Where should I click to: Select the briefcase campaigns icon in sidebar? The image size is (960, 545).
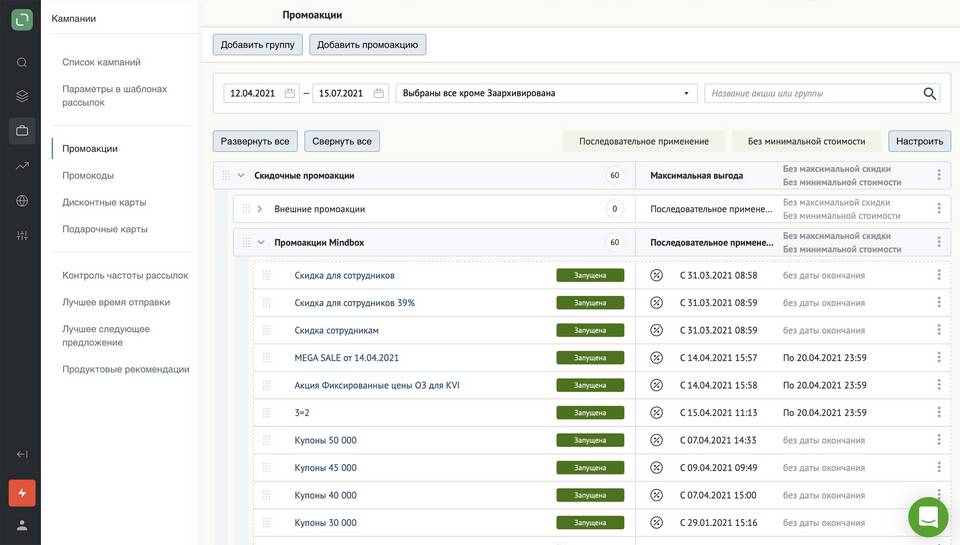tap(21, 130)
